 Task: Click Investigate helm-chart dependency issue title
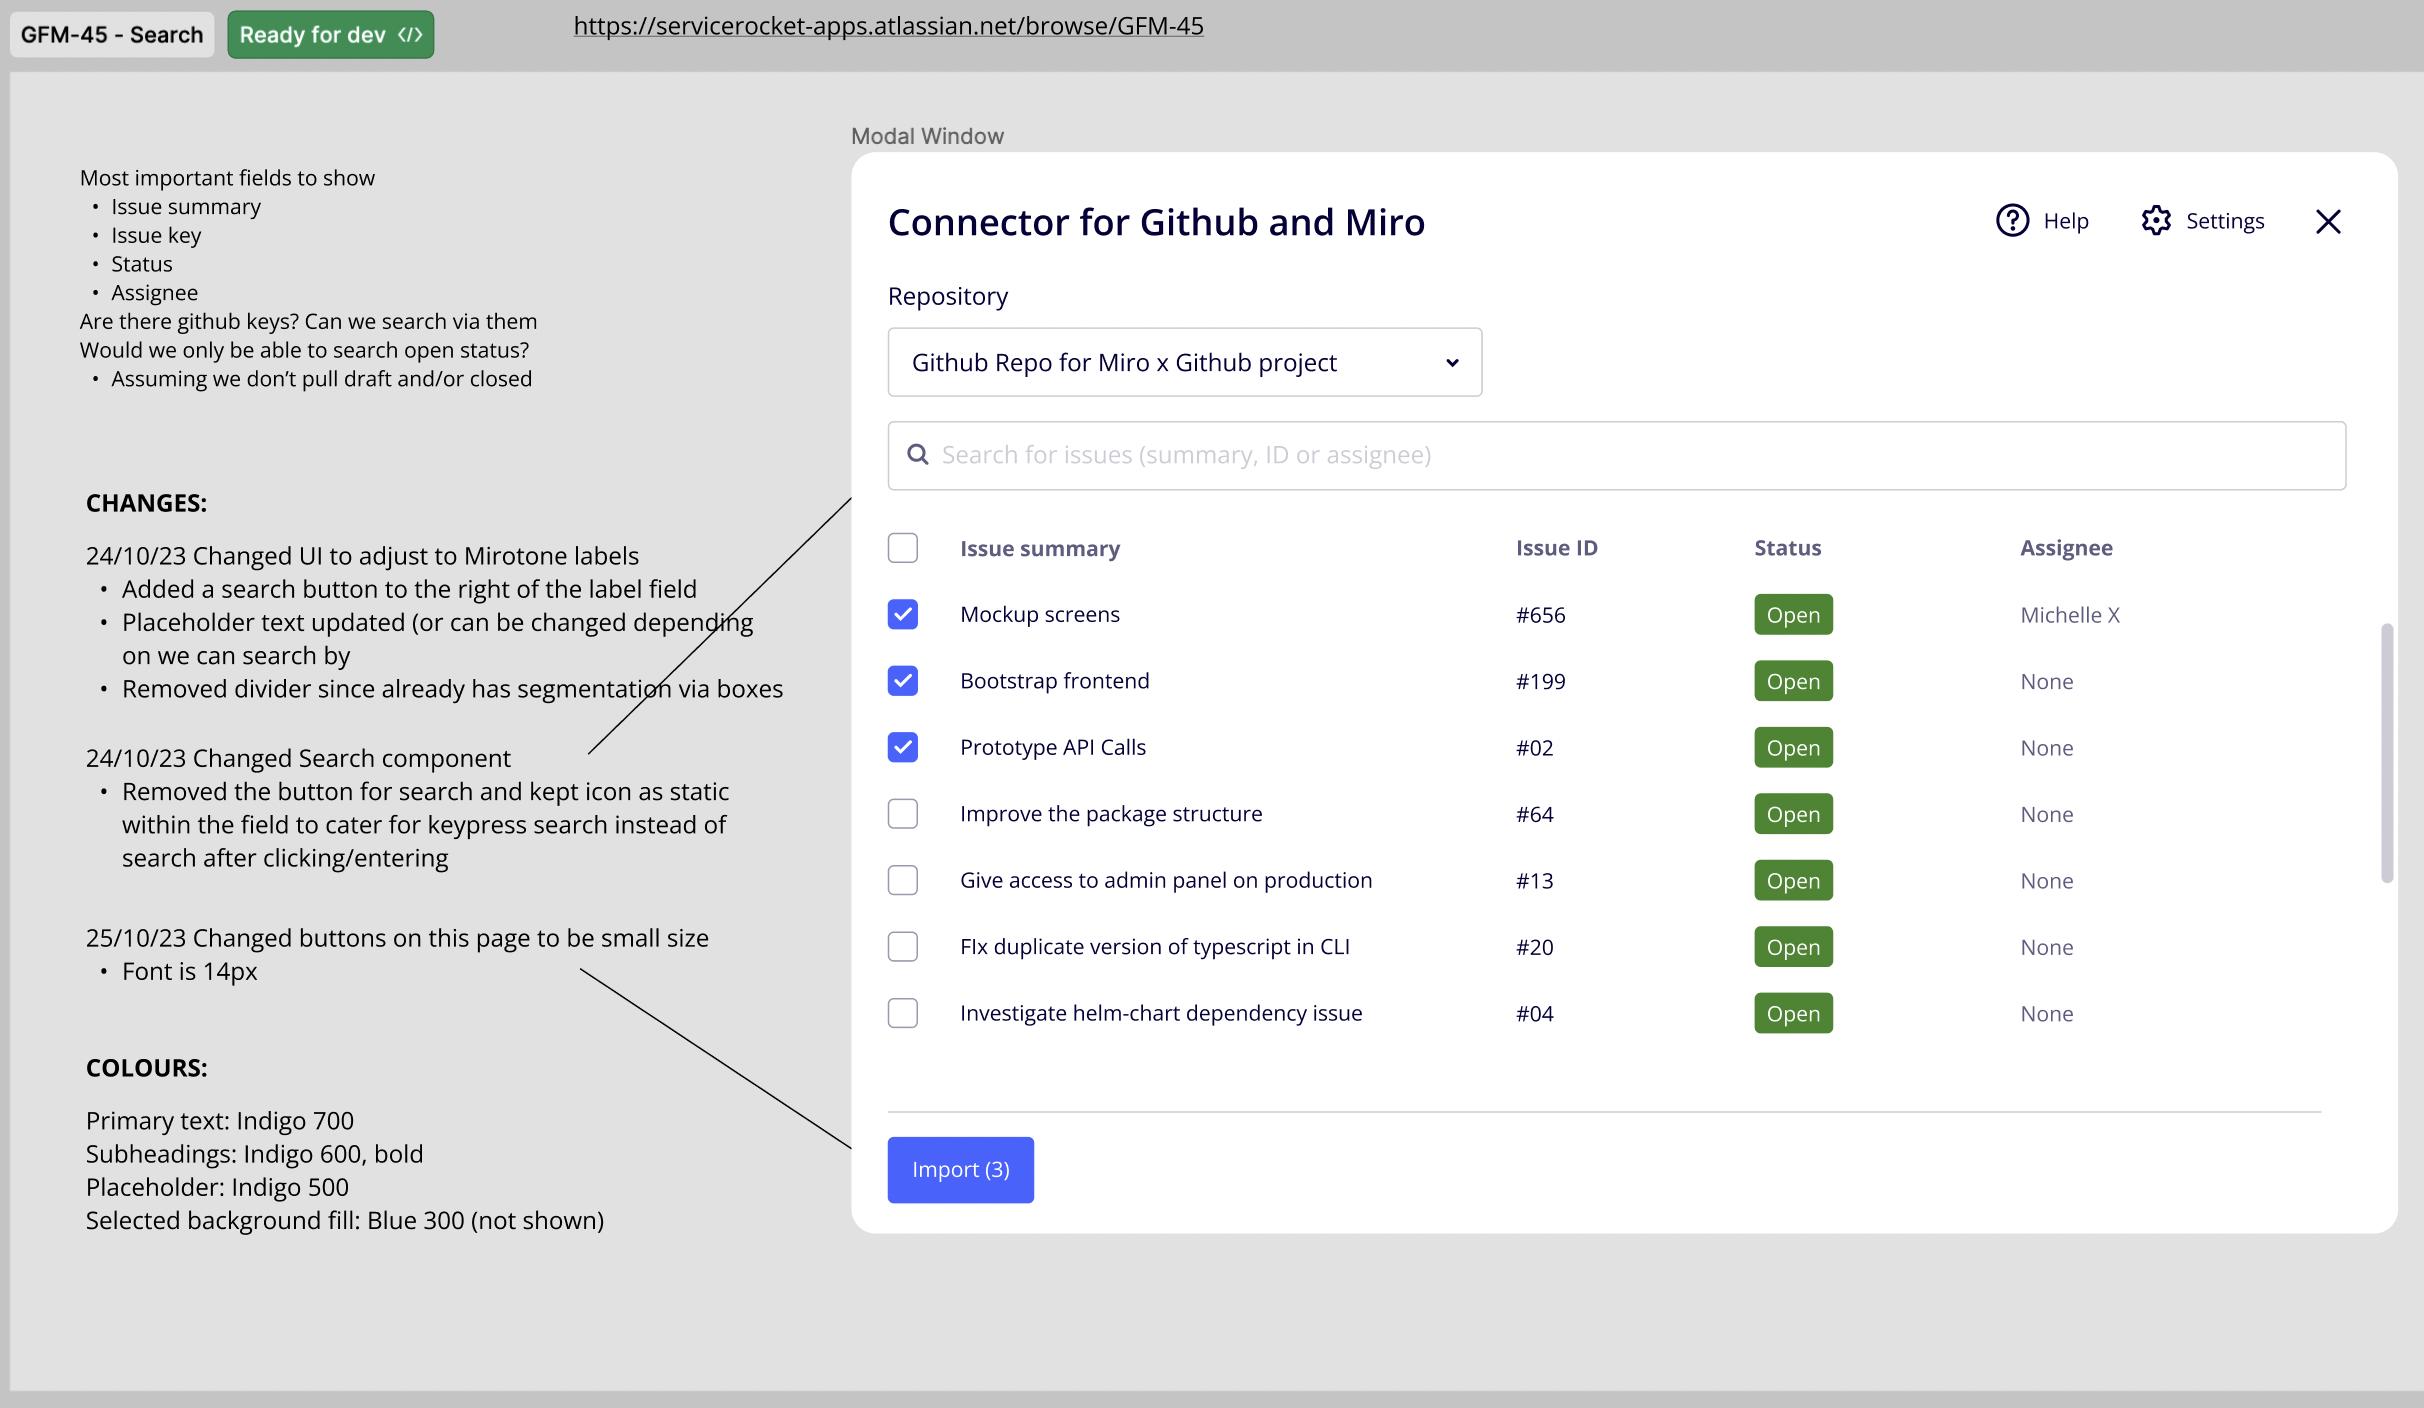(1161, 1013)
